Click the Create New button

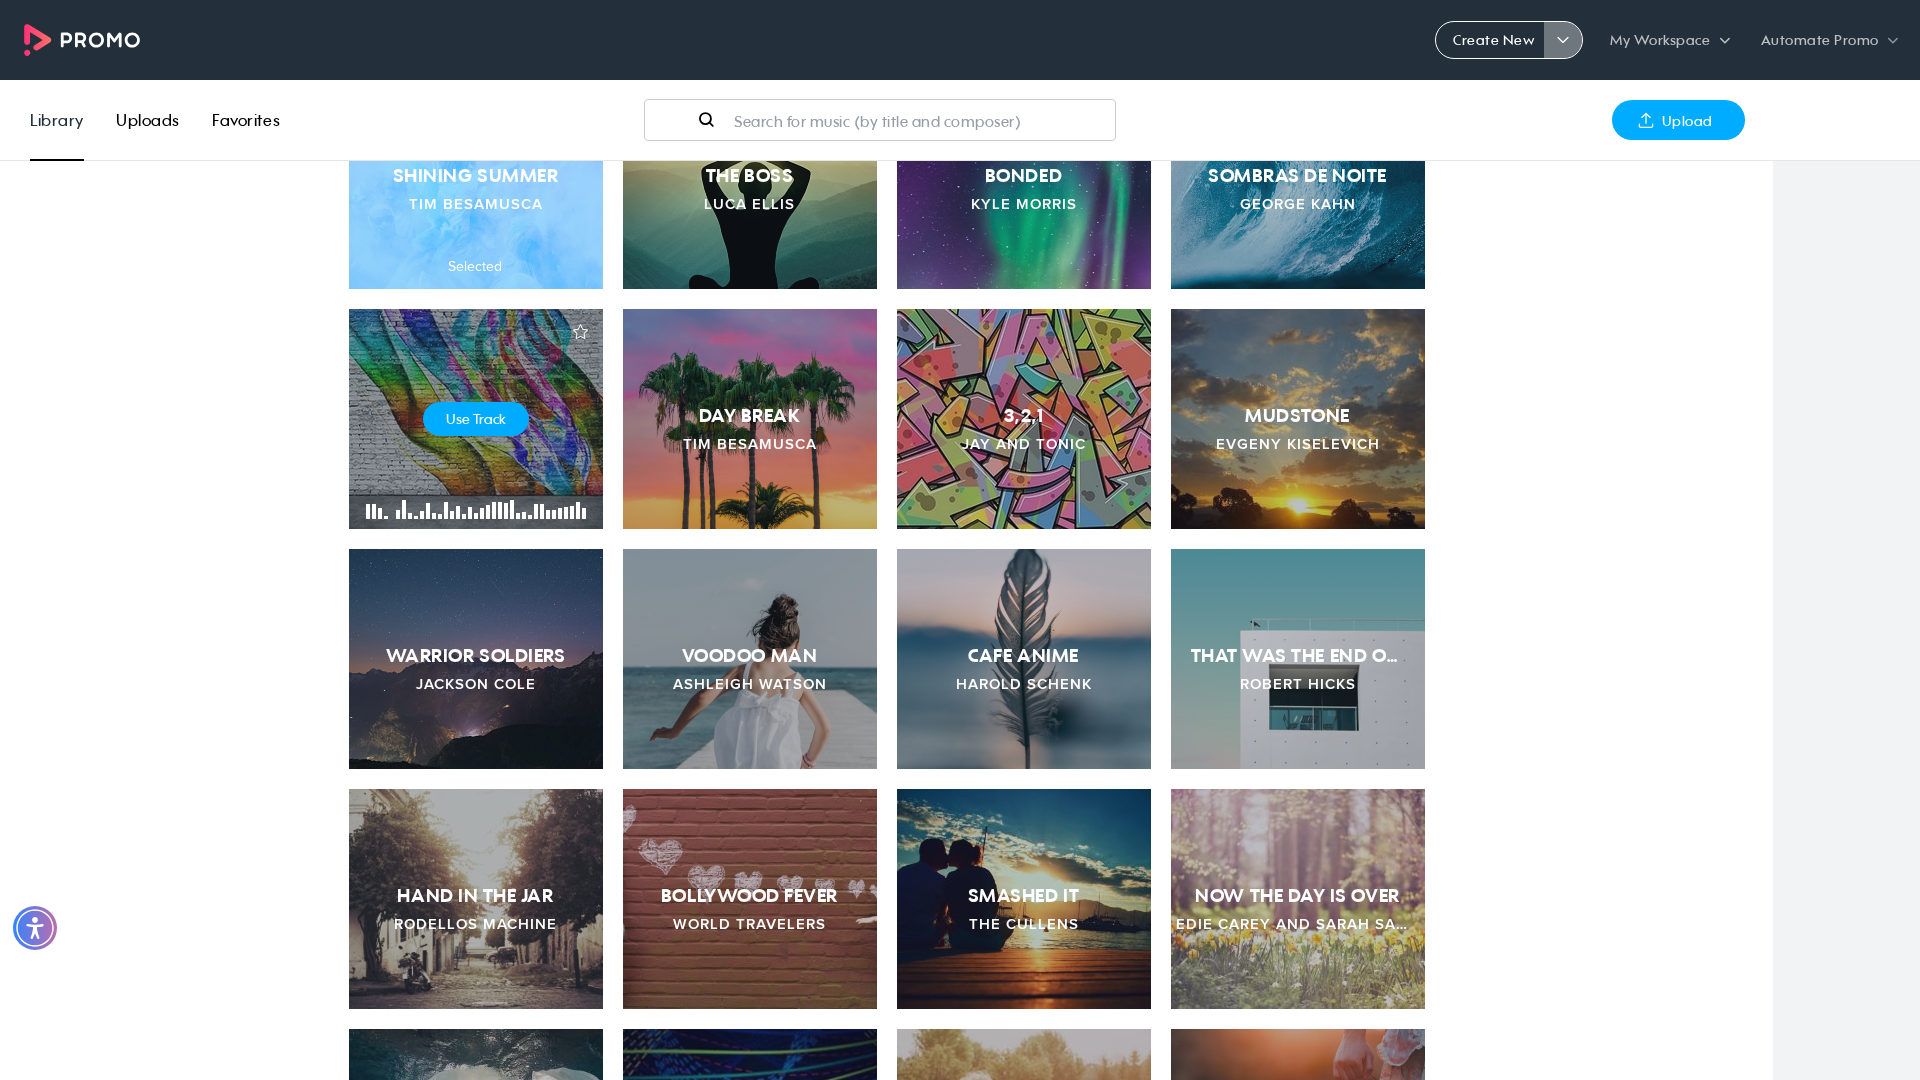(1491, 40)
